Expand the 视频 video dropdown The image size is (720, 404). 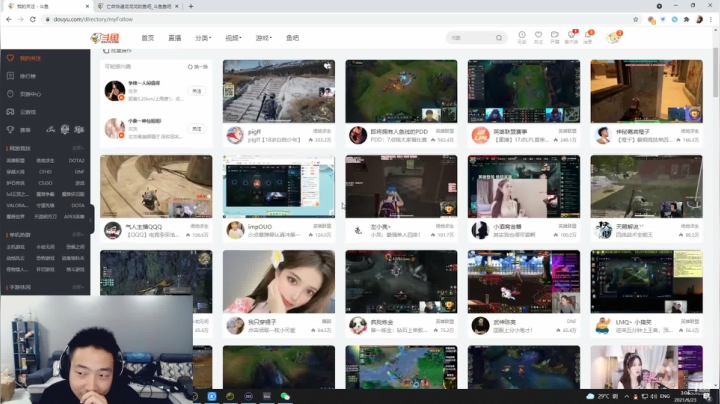(233, 38)
